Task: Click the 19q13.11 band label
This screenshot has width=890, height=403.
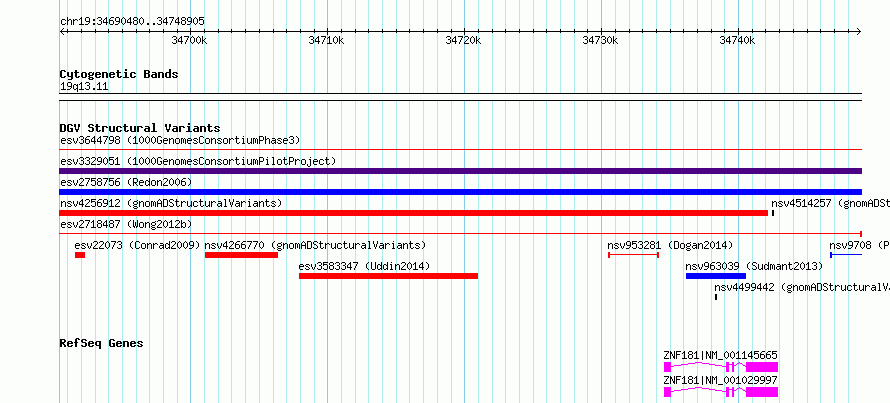Action: click(x=84, y=86)
